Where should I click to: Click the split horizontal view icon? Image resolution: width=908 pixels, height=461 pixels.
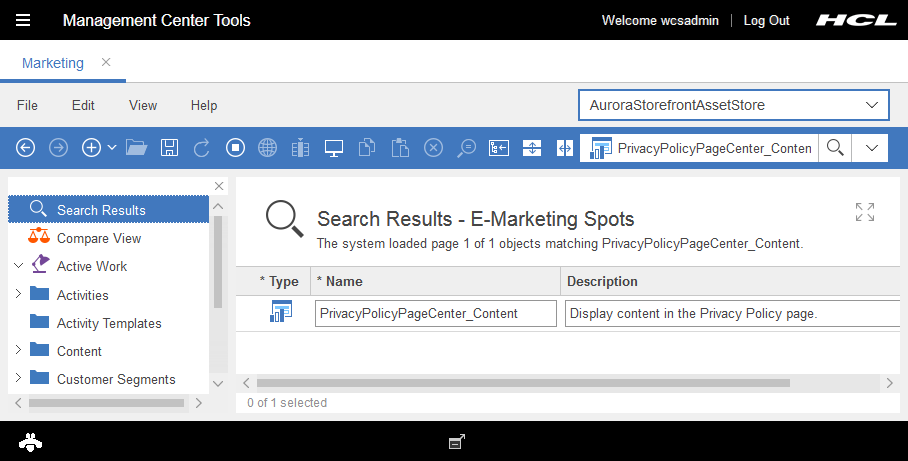(532, 148)
